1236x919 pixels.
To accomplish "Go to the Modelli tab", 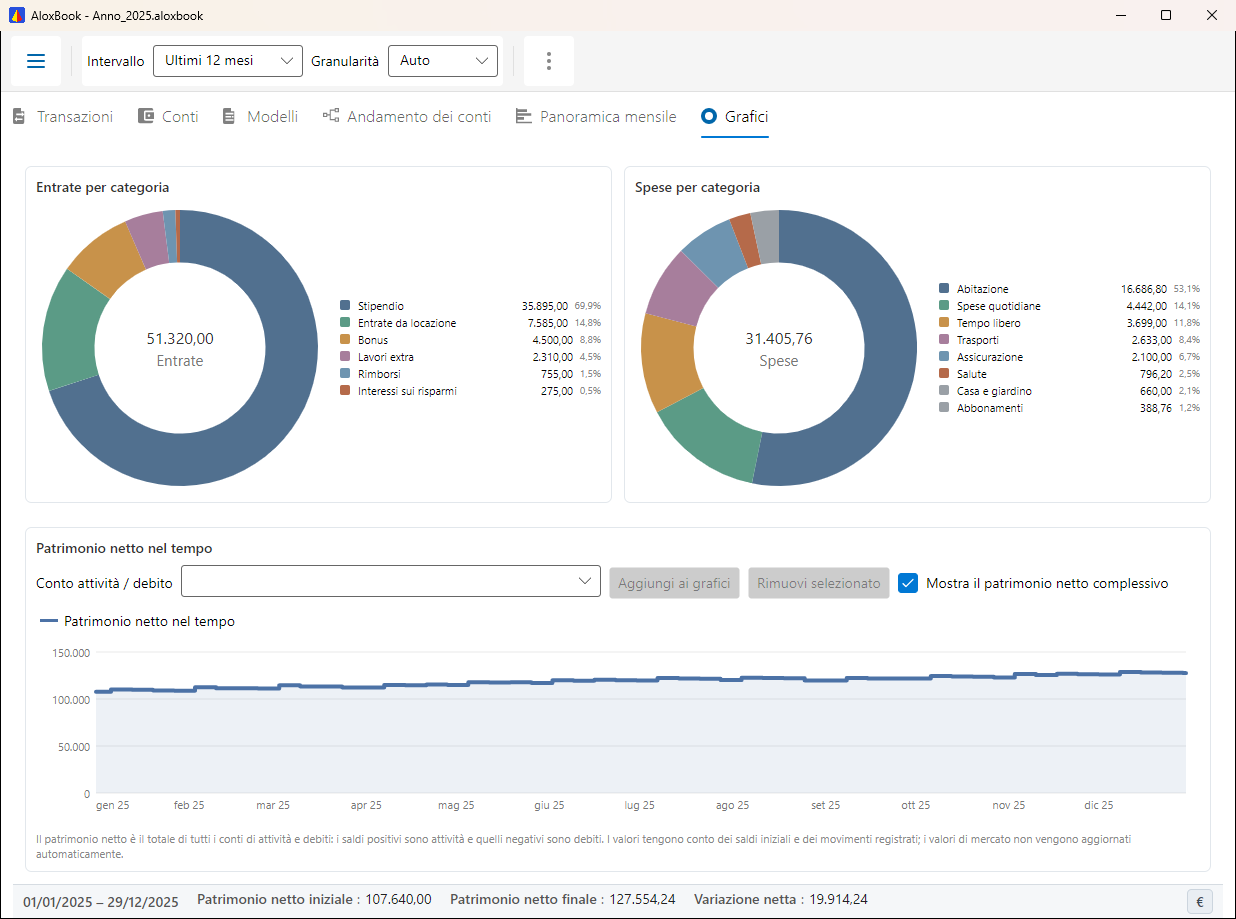I will 260,116.
